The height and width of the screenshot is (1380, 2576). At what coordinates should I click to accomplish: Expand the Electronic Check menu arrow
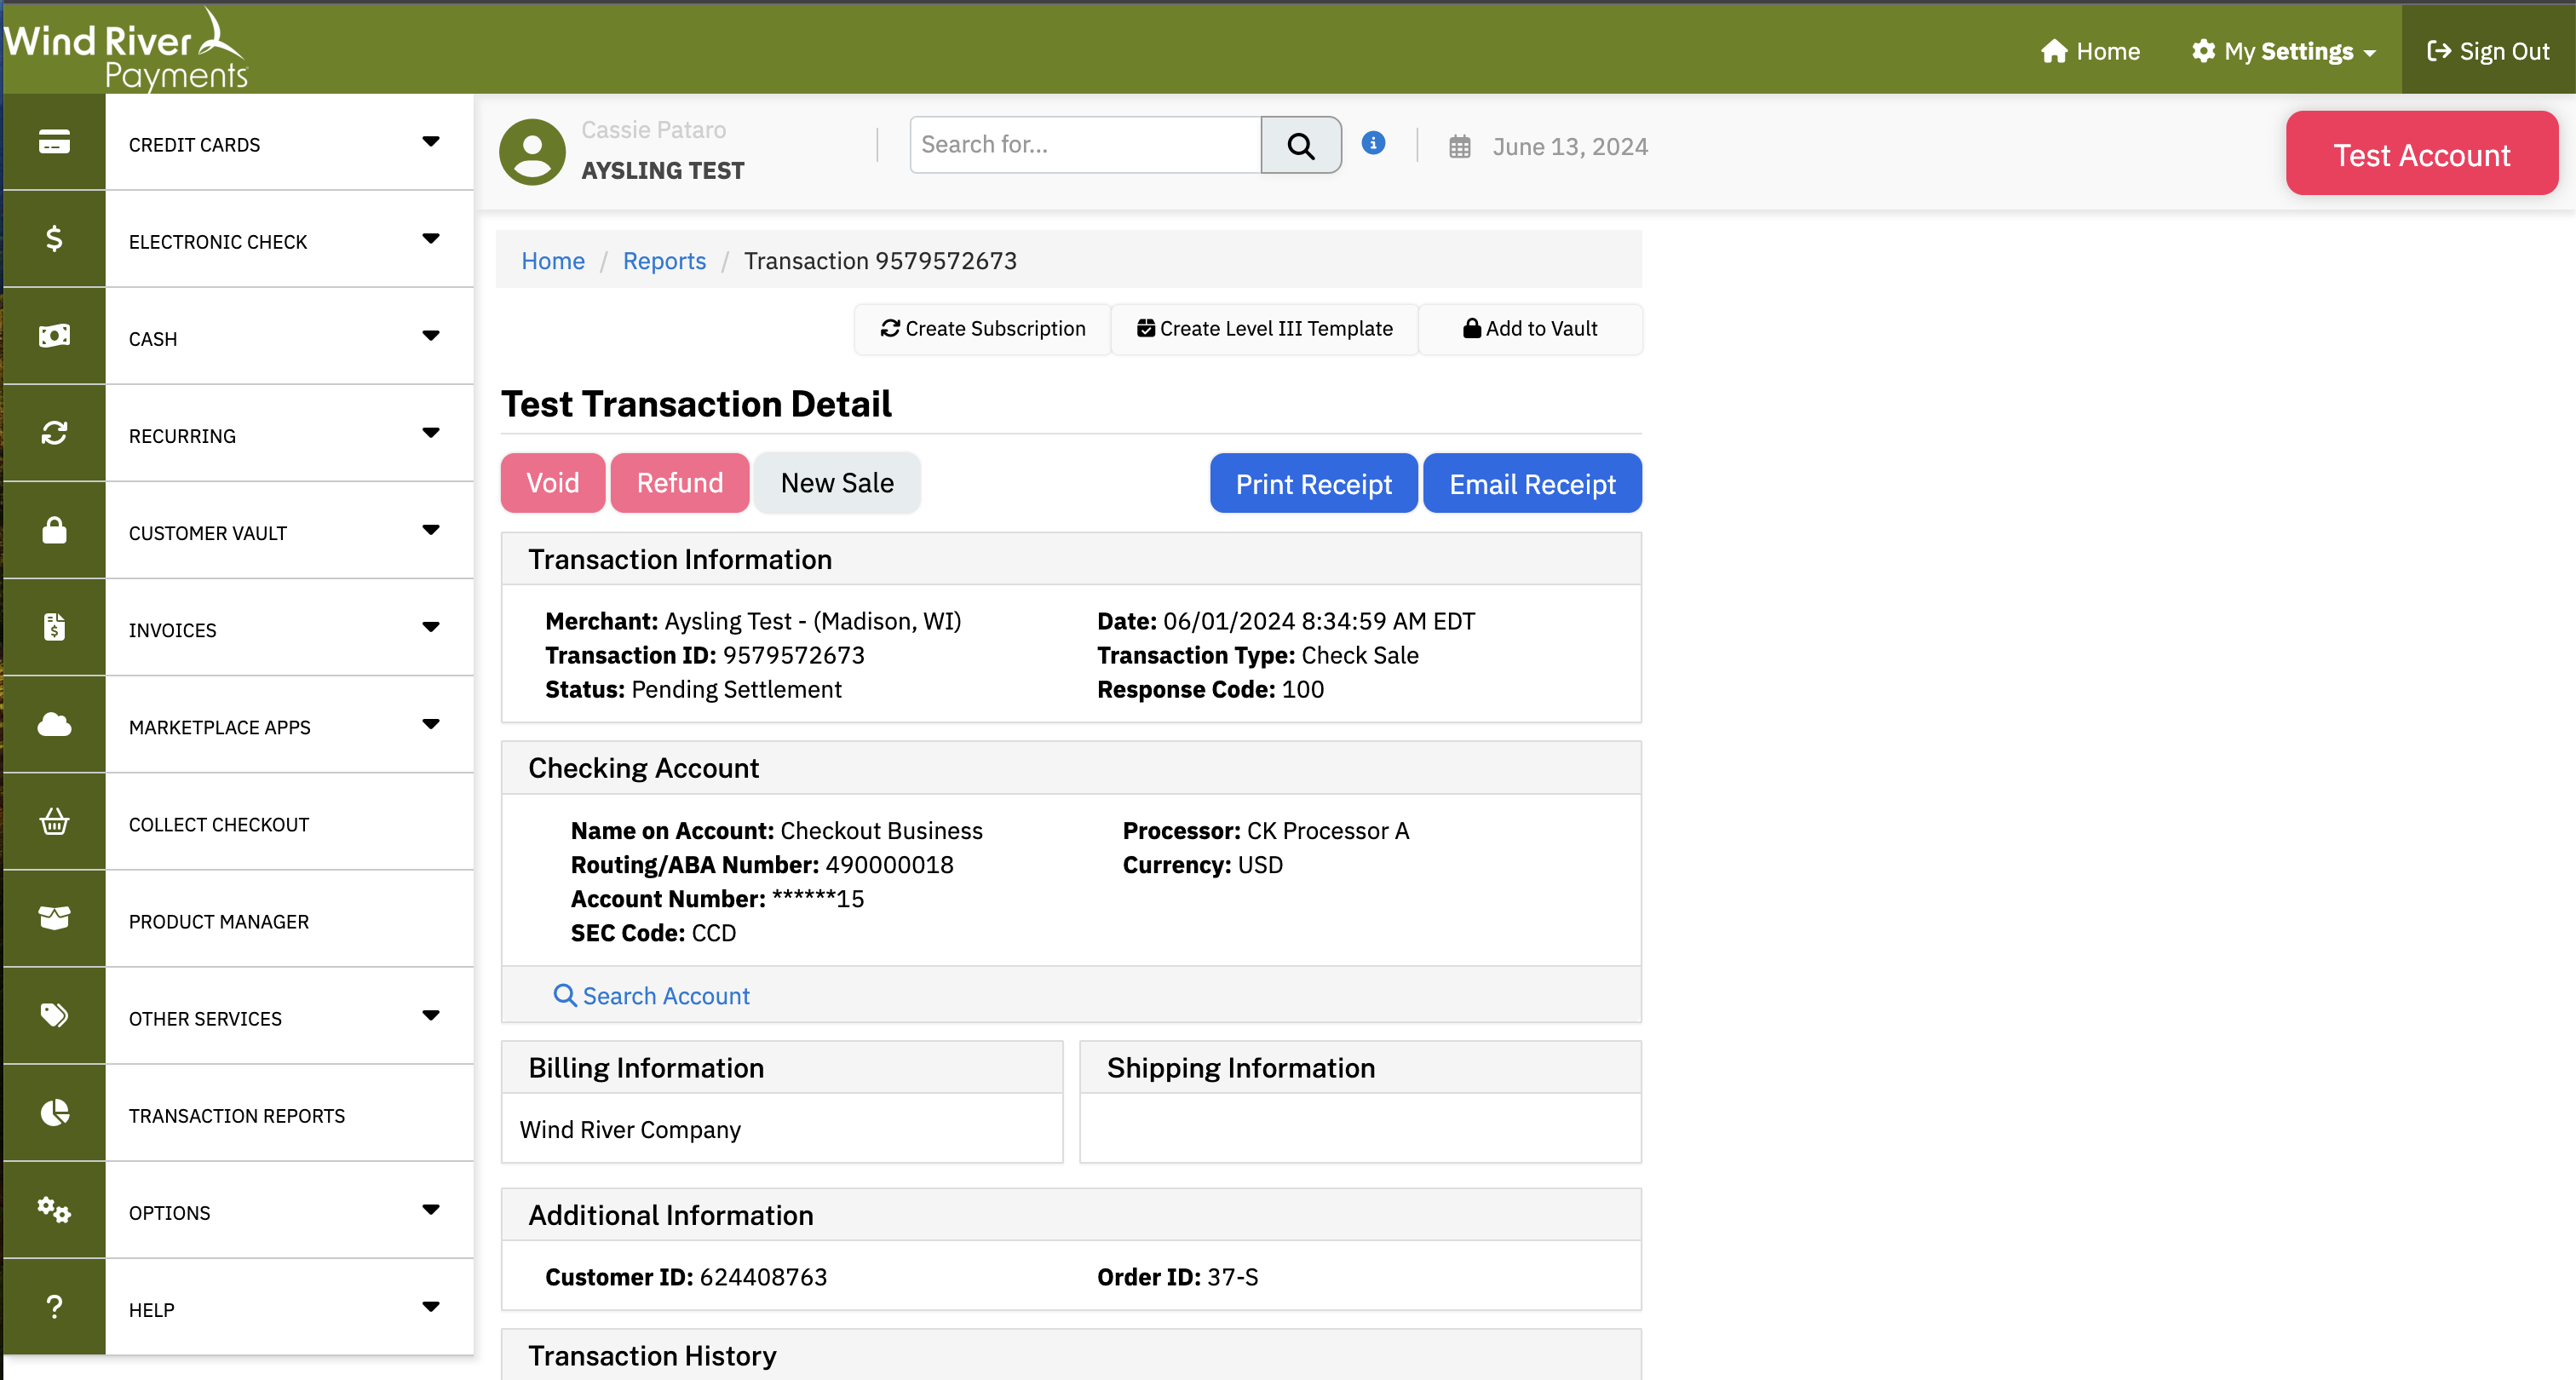[x=431, y=239]
